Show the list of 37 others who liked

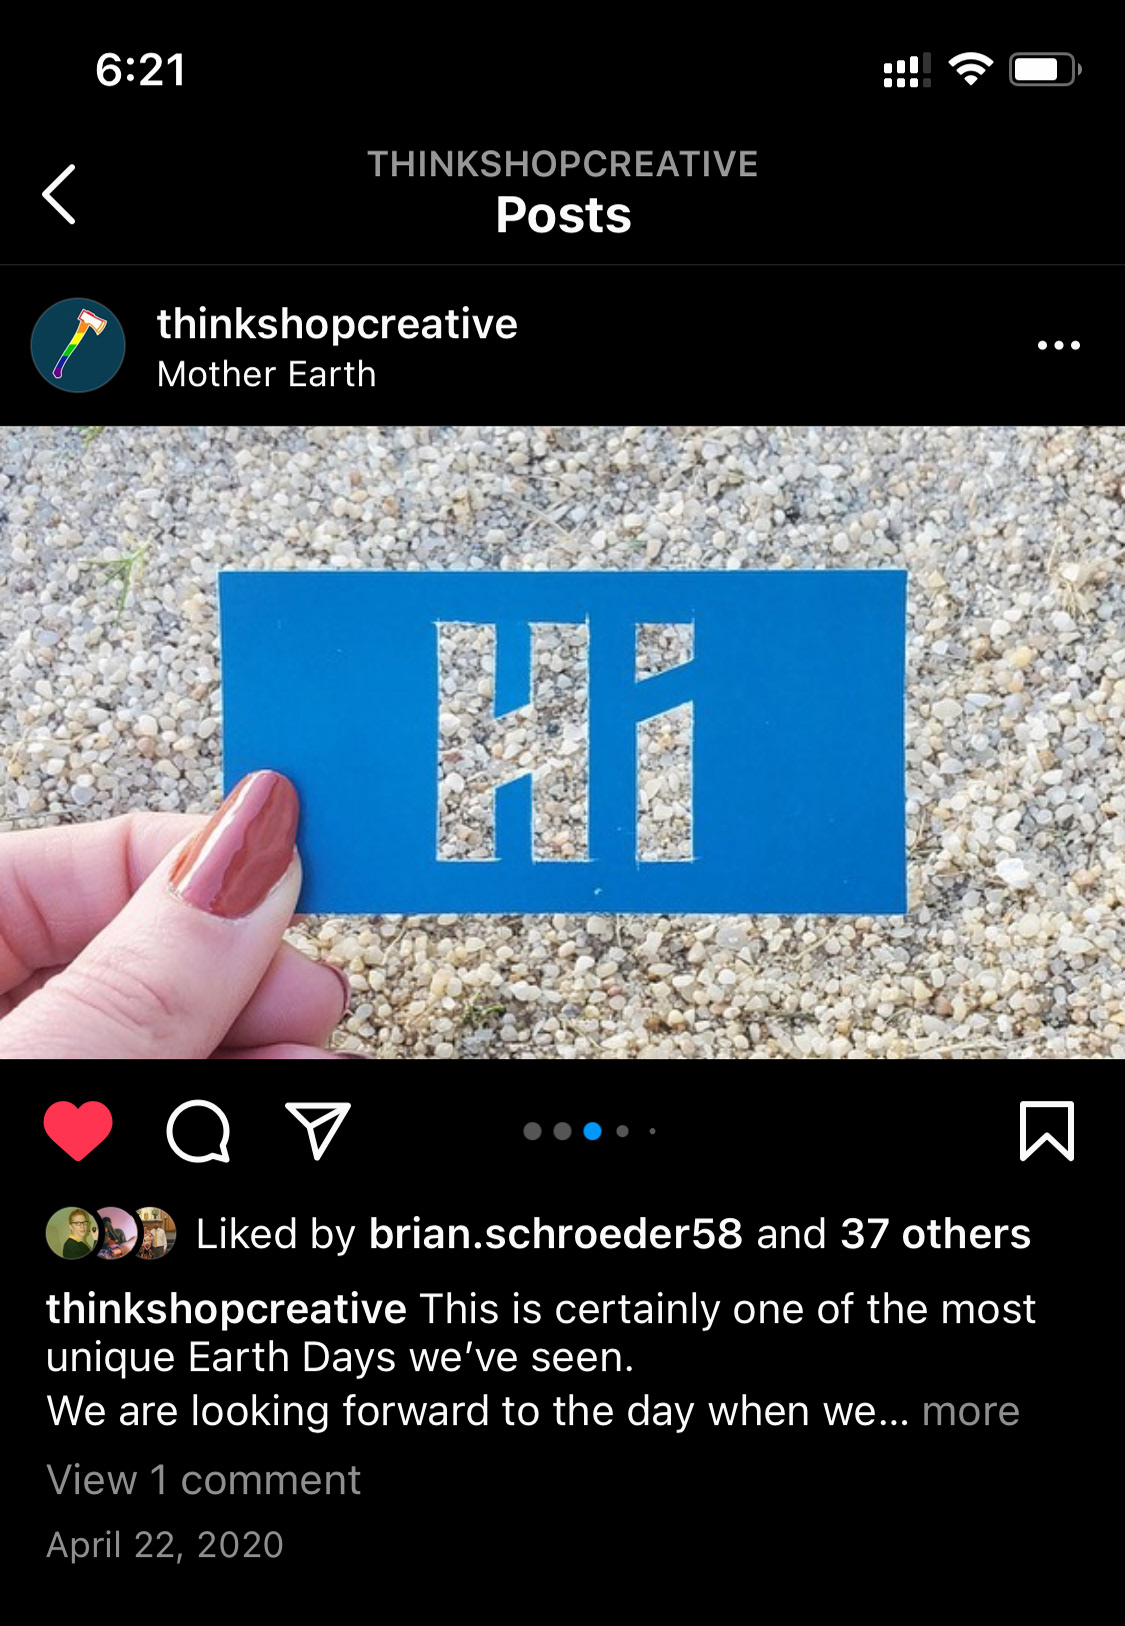(x=935, y=1234)
